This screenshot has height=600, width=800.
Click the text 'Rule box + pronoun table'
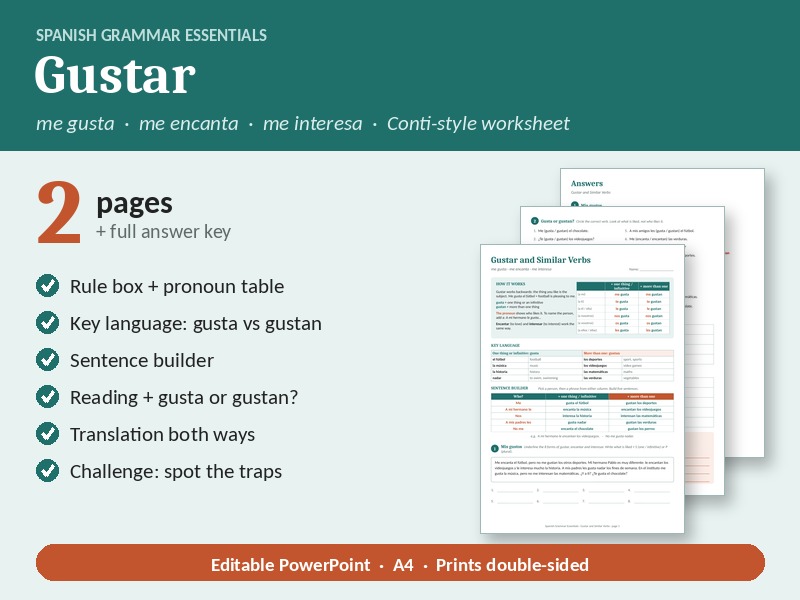coord(177,286)
